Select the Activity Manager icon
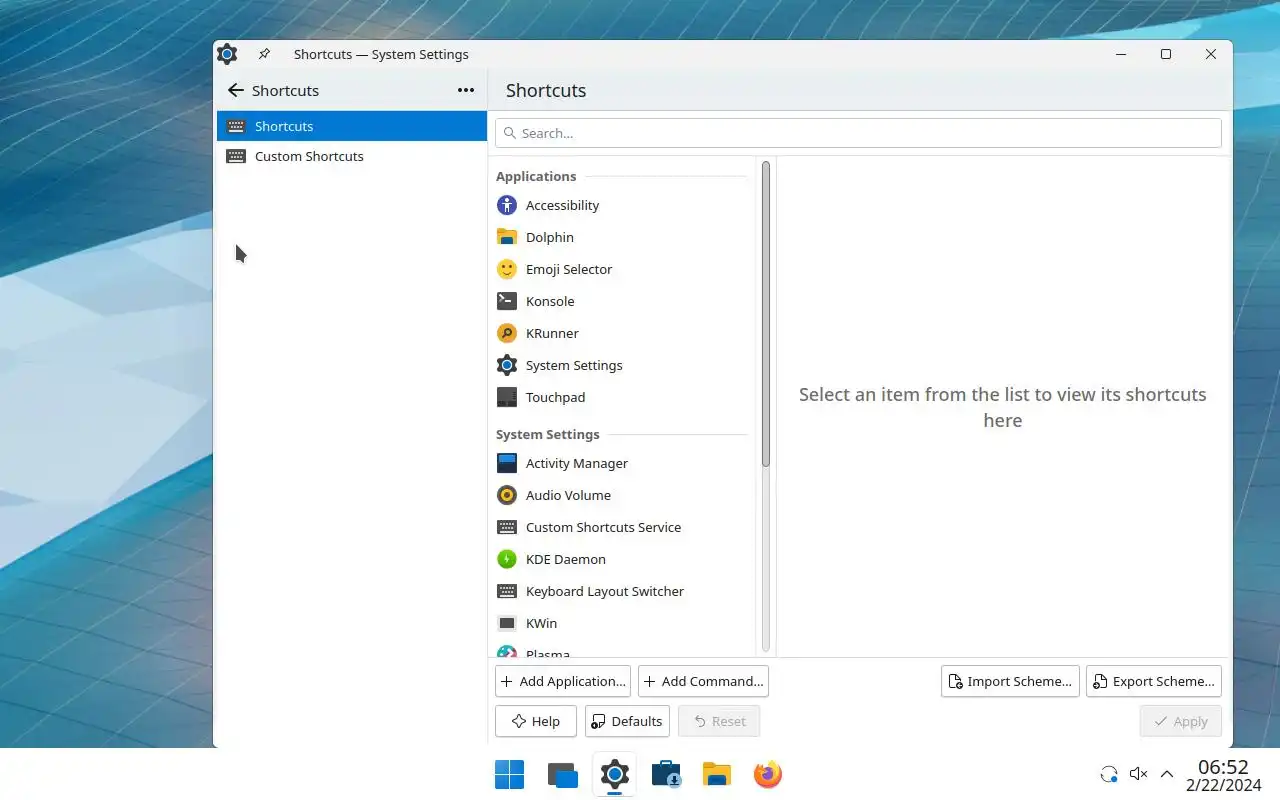This screenshot has width=1280, height=800. [x=507, y=463]
